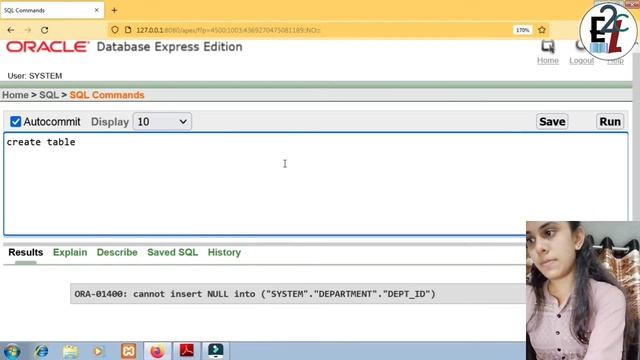This screenshot has width=640, height=360.
Task: Open the History tab
Action: point(224,252)
